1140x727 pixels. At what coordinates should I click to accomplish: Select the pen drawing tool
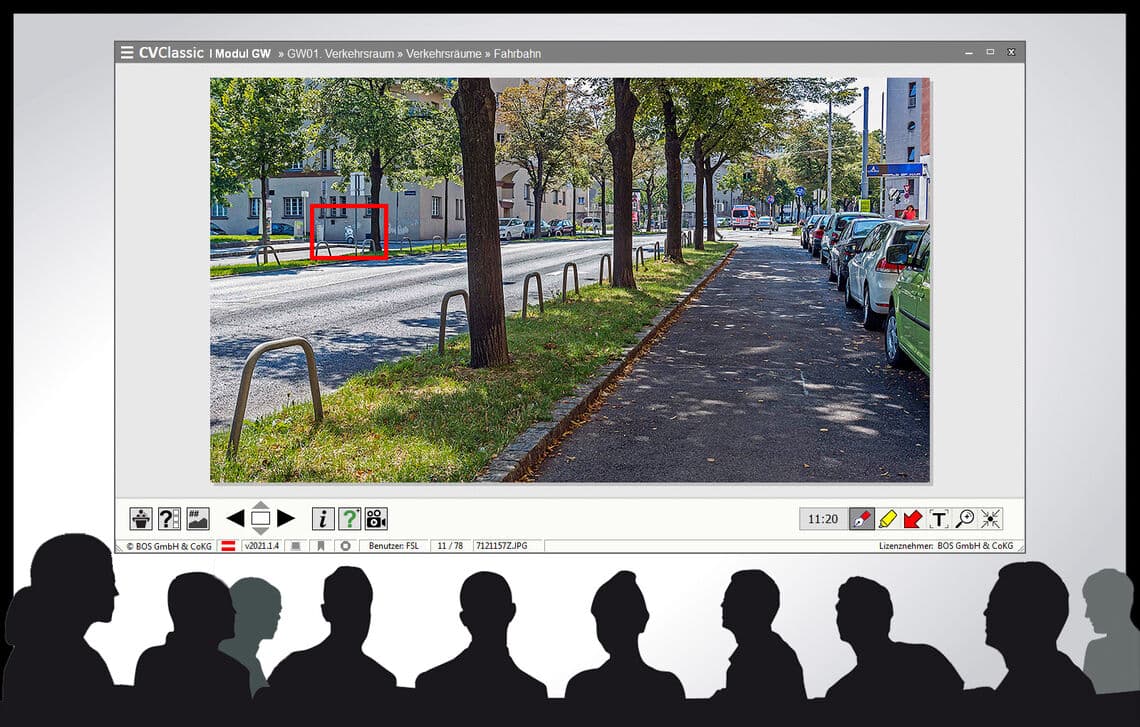click(862, 518)
